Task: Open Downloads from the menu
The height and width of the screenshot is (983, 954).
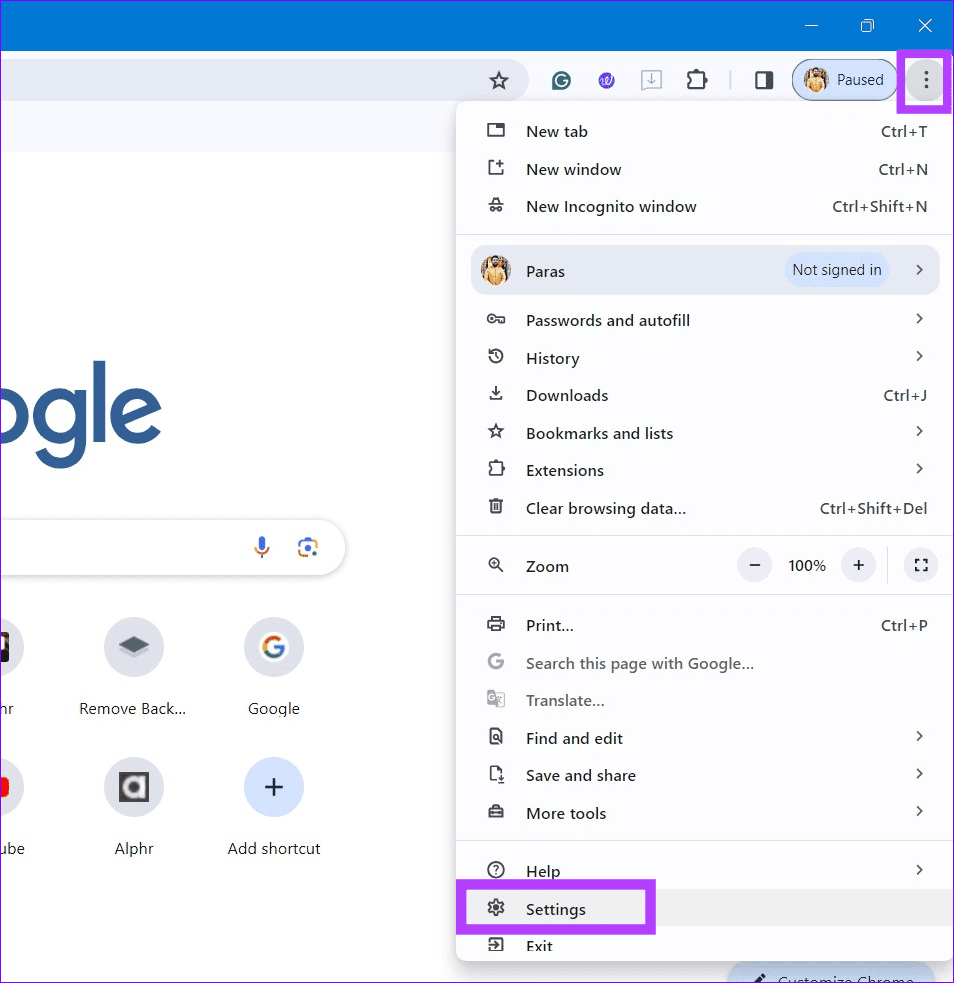Action: pyautogui.click(x=706, y=396)
